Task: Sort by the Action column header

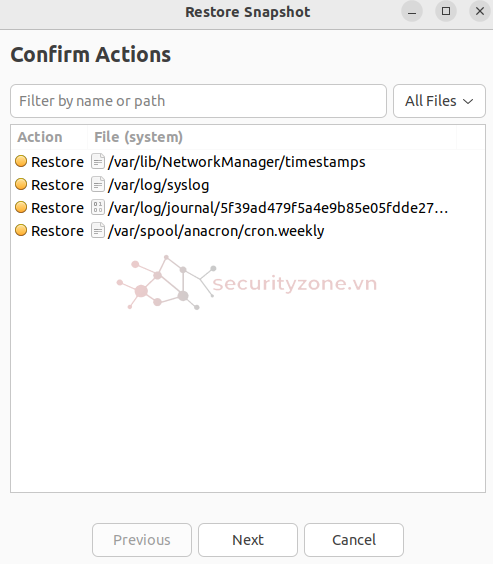Action: click(49, 137)
